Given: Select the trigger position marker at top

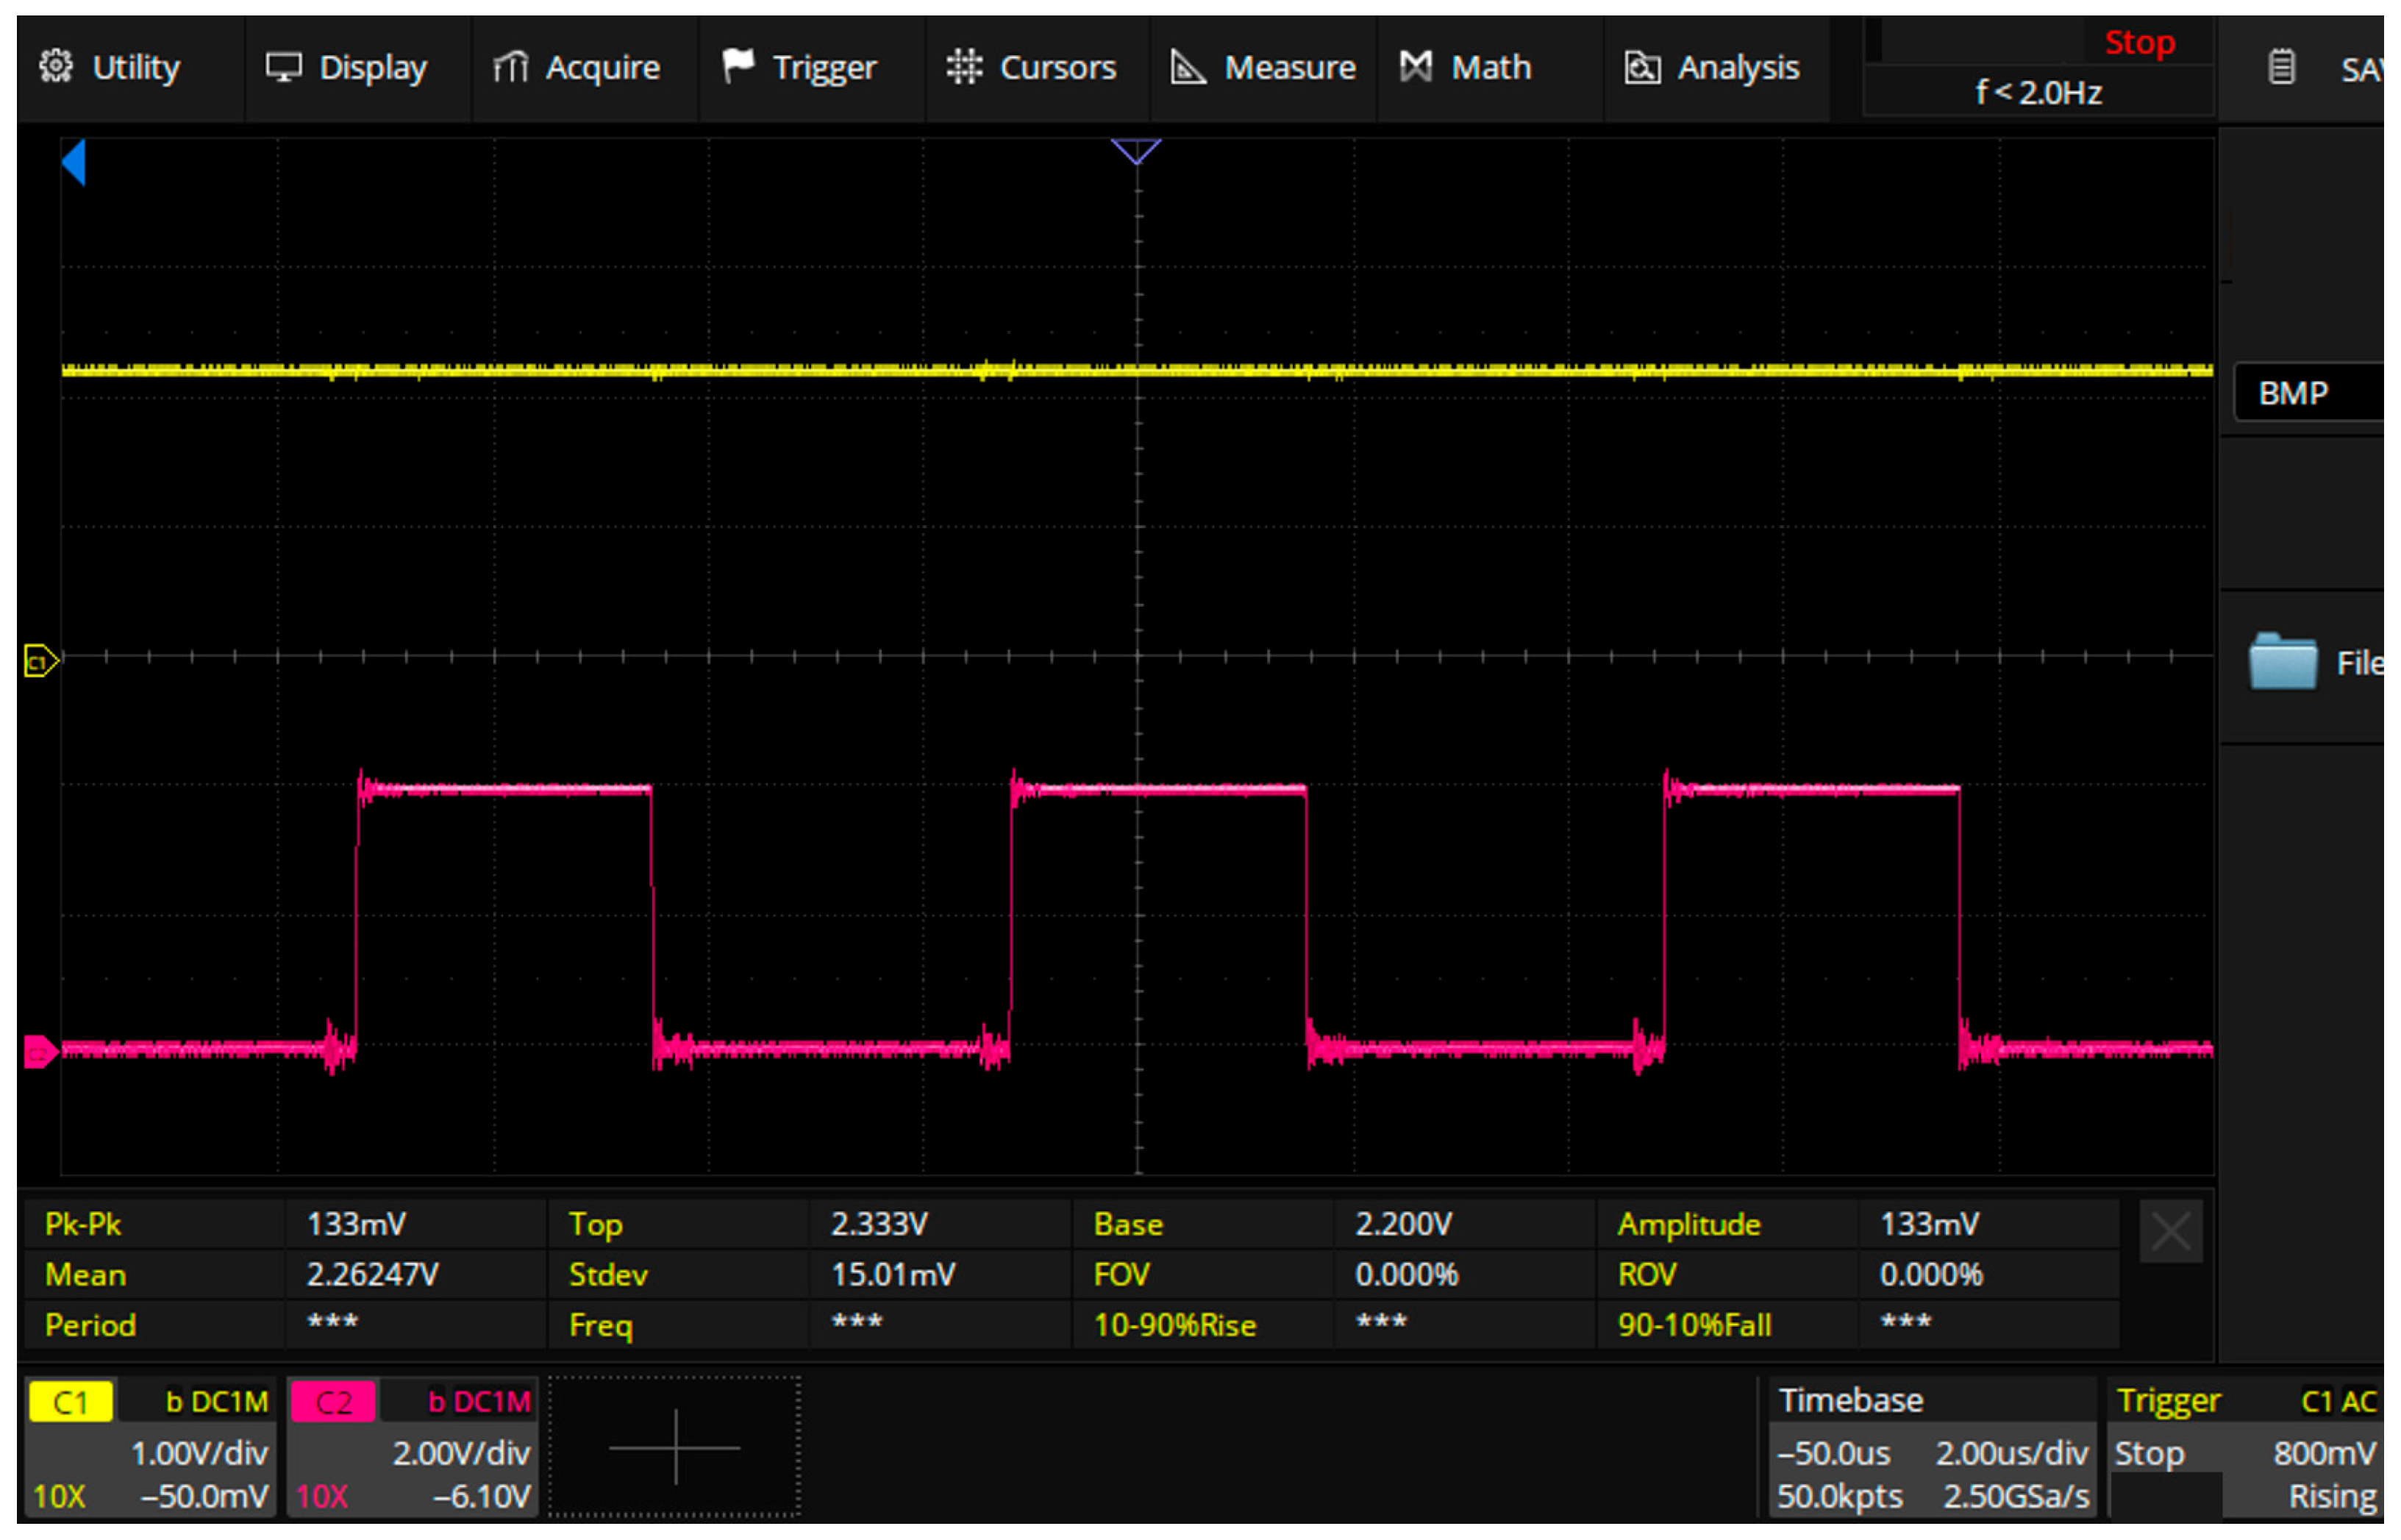Looking at the screenshot, I should click(x=1136, y=151).
